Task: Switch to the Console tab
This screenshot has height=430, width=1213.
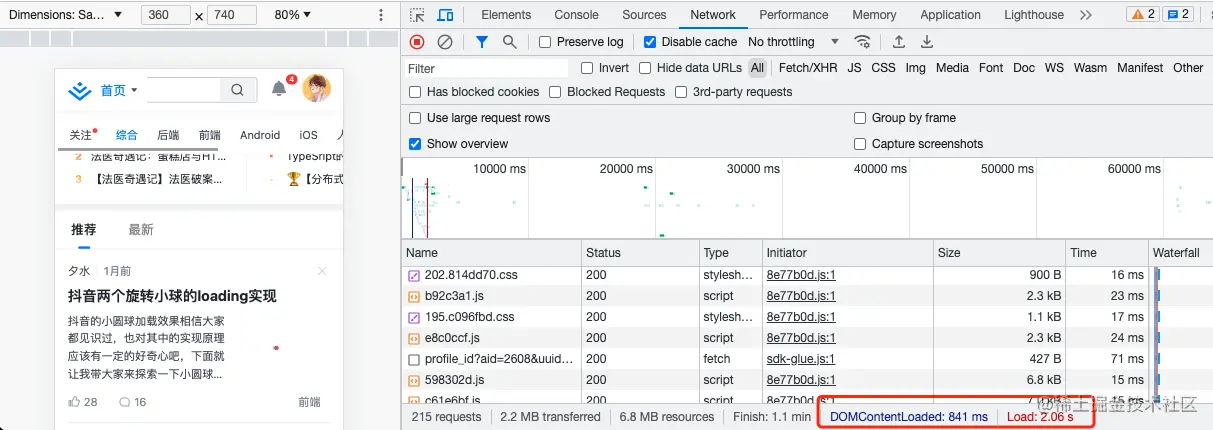Action: (x=576, y=15)
